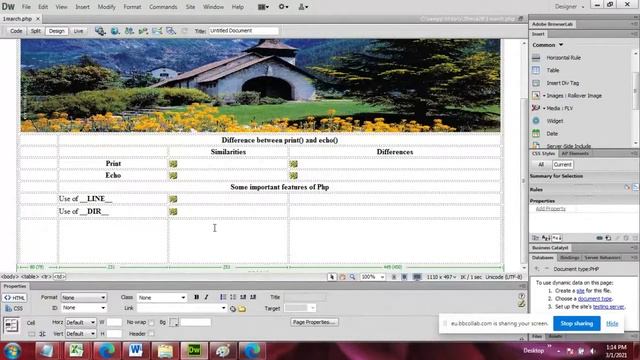Click the testing server link

tap(608, 307)
